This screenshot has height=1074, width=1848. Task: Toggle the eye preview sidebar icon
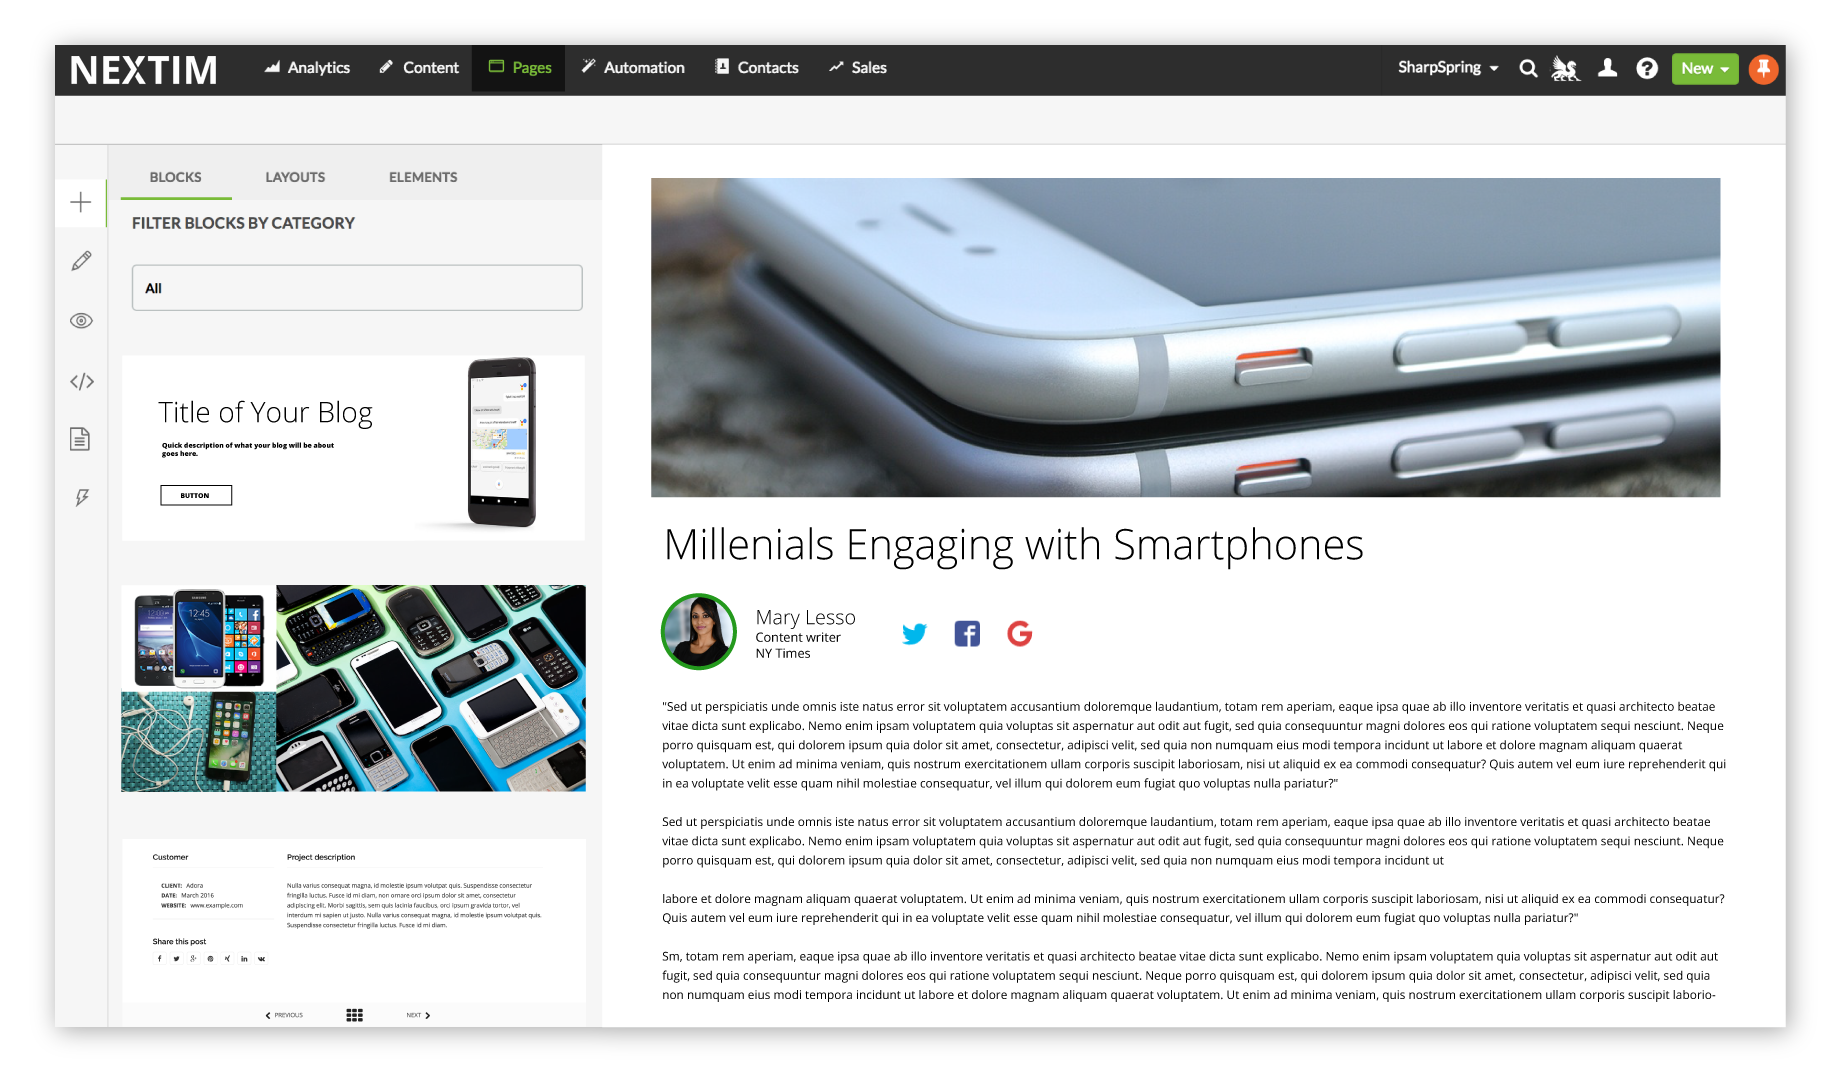click(81, 321)
